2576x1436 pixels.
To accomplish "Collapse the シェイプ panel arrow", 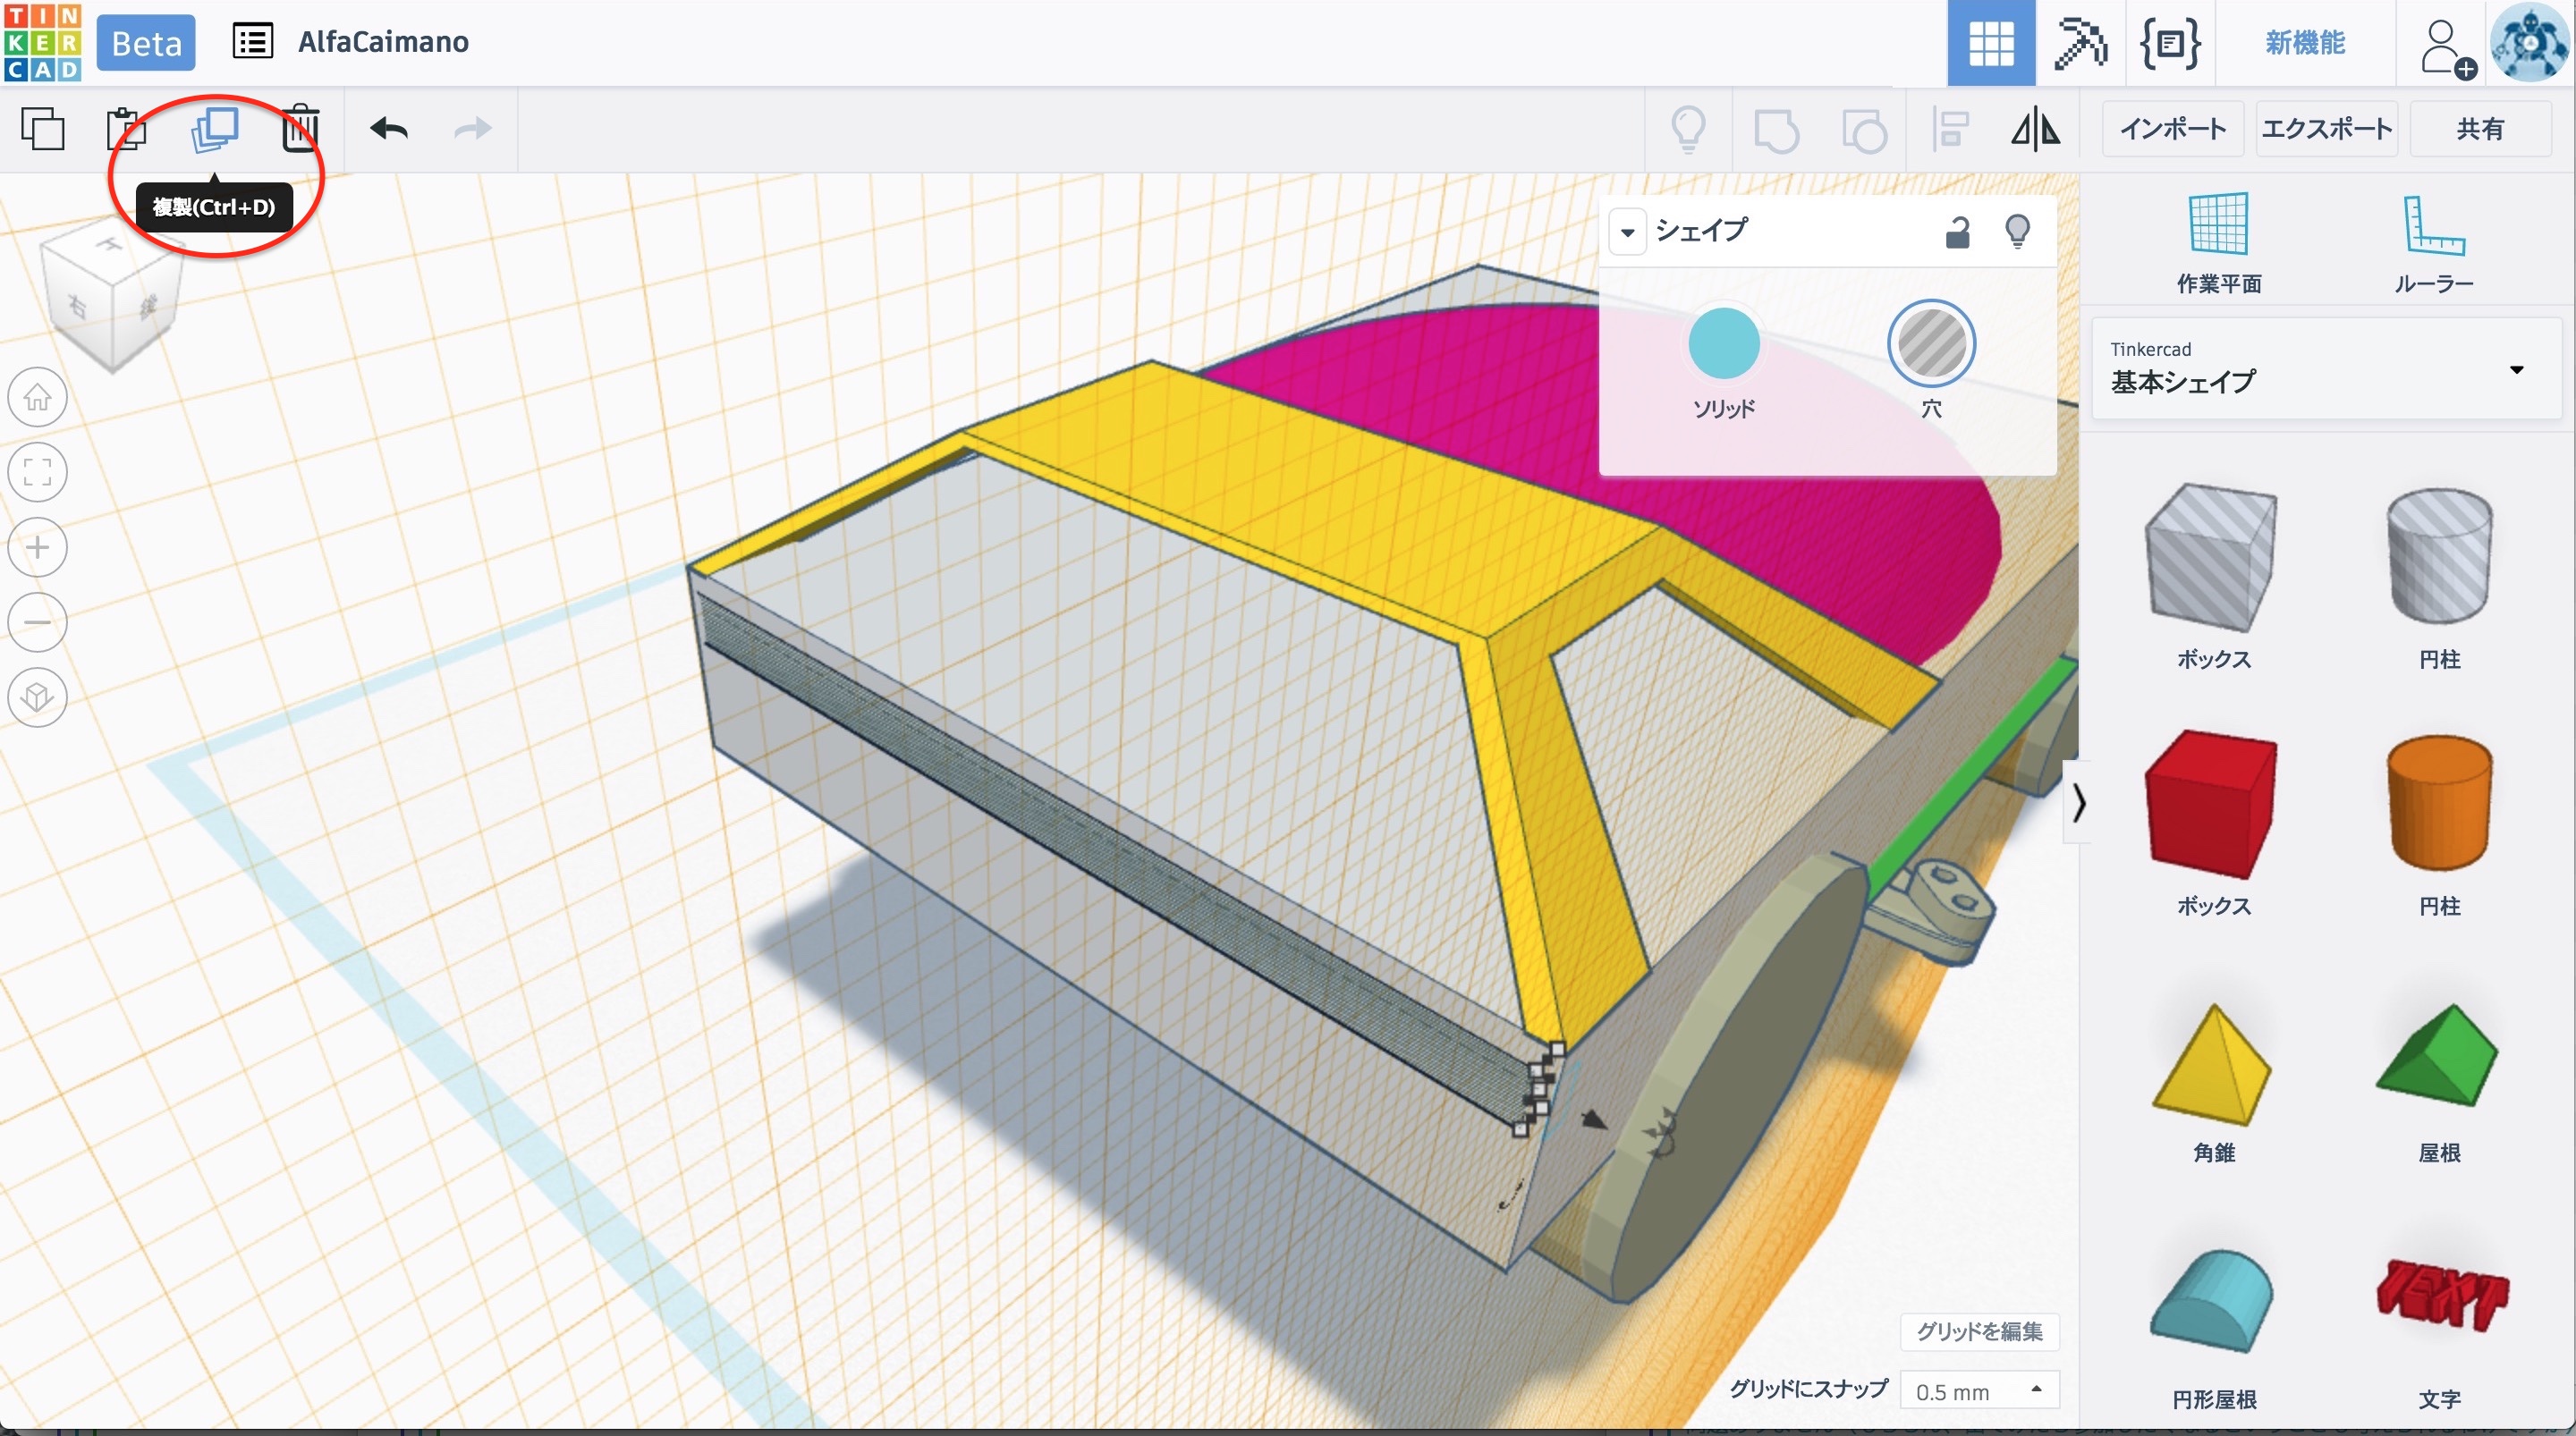I will (1628, 232).
